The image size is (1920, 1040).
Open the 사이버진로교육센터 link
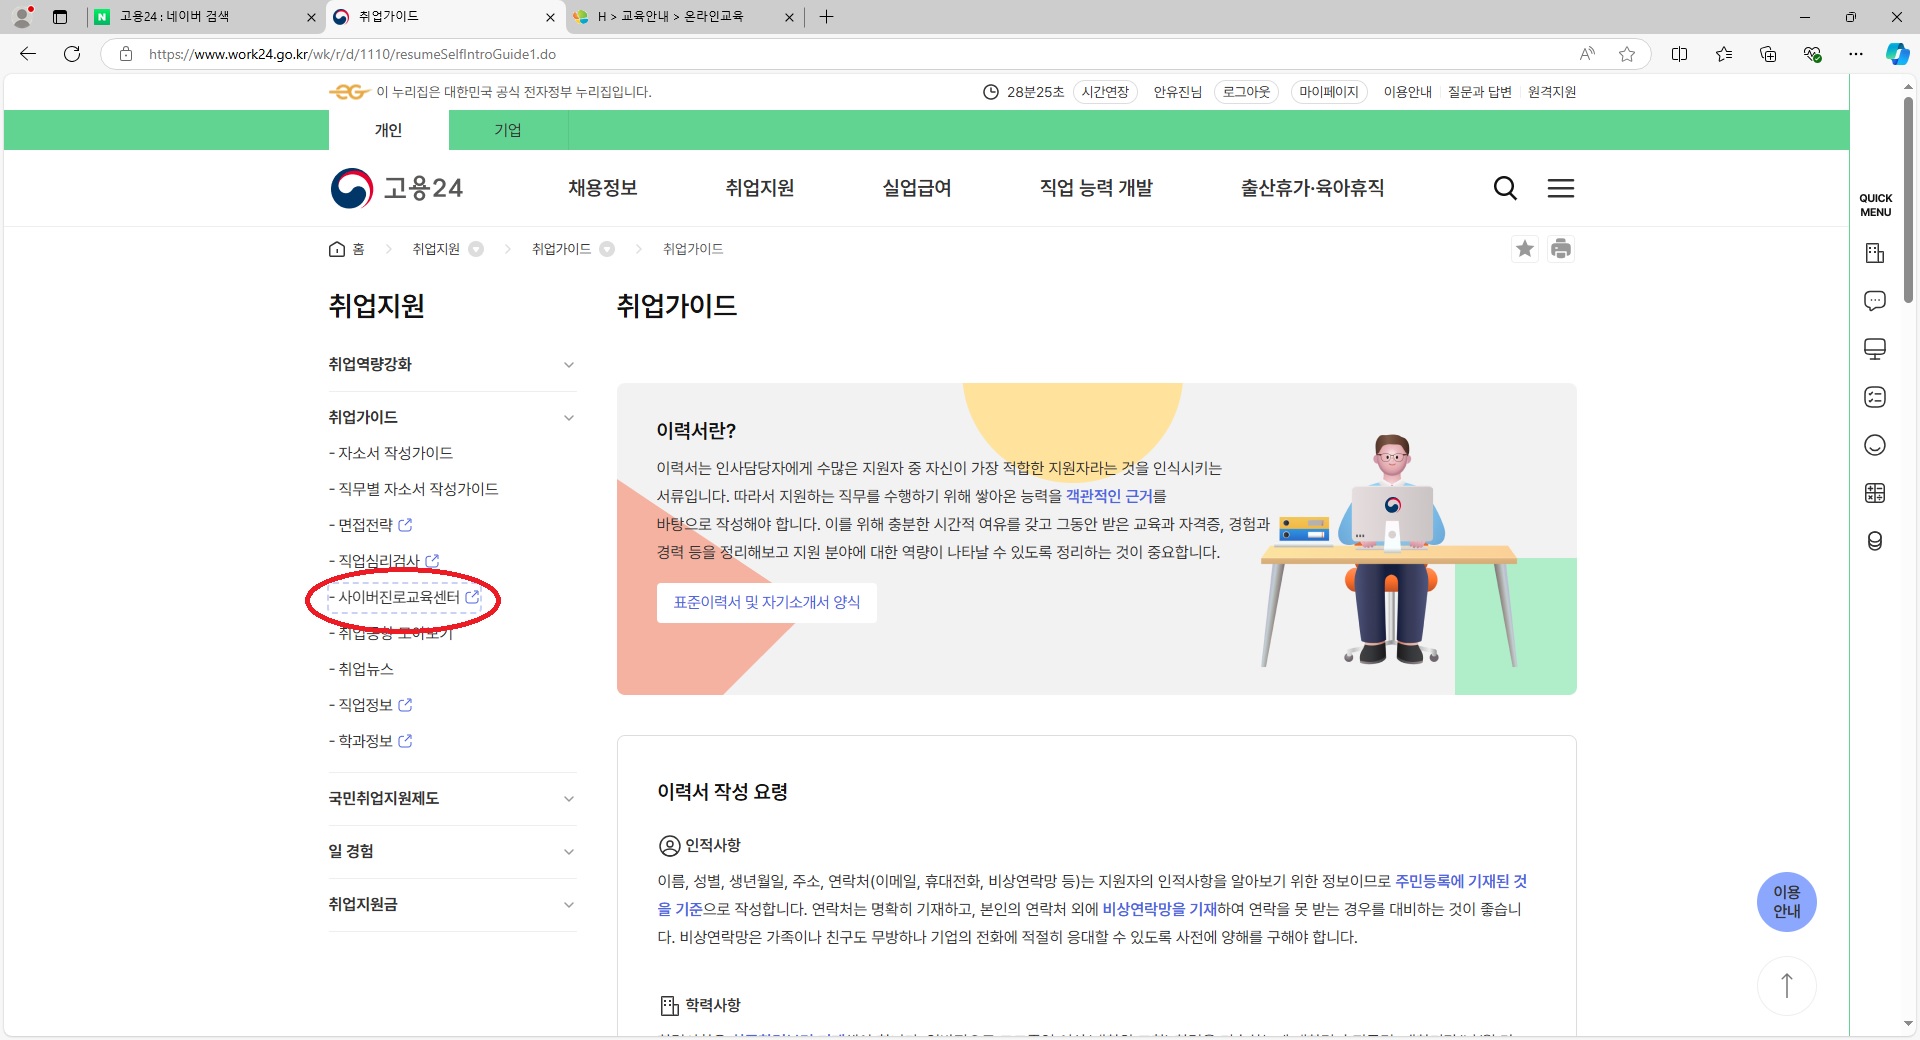pyautogui.click(x=400, y=597)
